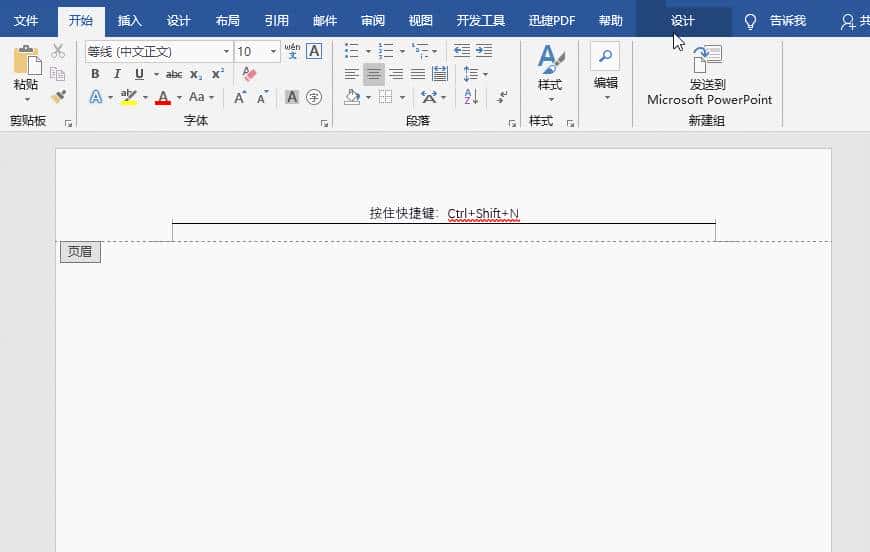This screenshot has width=870, height=552.
Task: Decrease font size with shrink icon
Action: point(262,97)
